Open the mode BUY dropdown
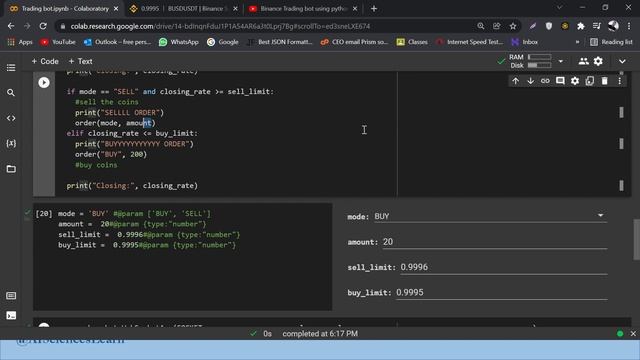The height and width of the screenshot is (360, 640). coord(490,216)
